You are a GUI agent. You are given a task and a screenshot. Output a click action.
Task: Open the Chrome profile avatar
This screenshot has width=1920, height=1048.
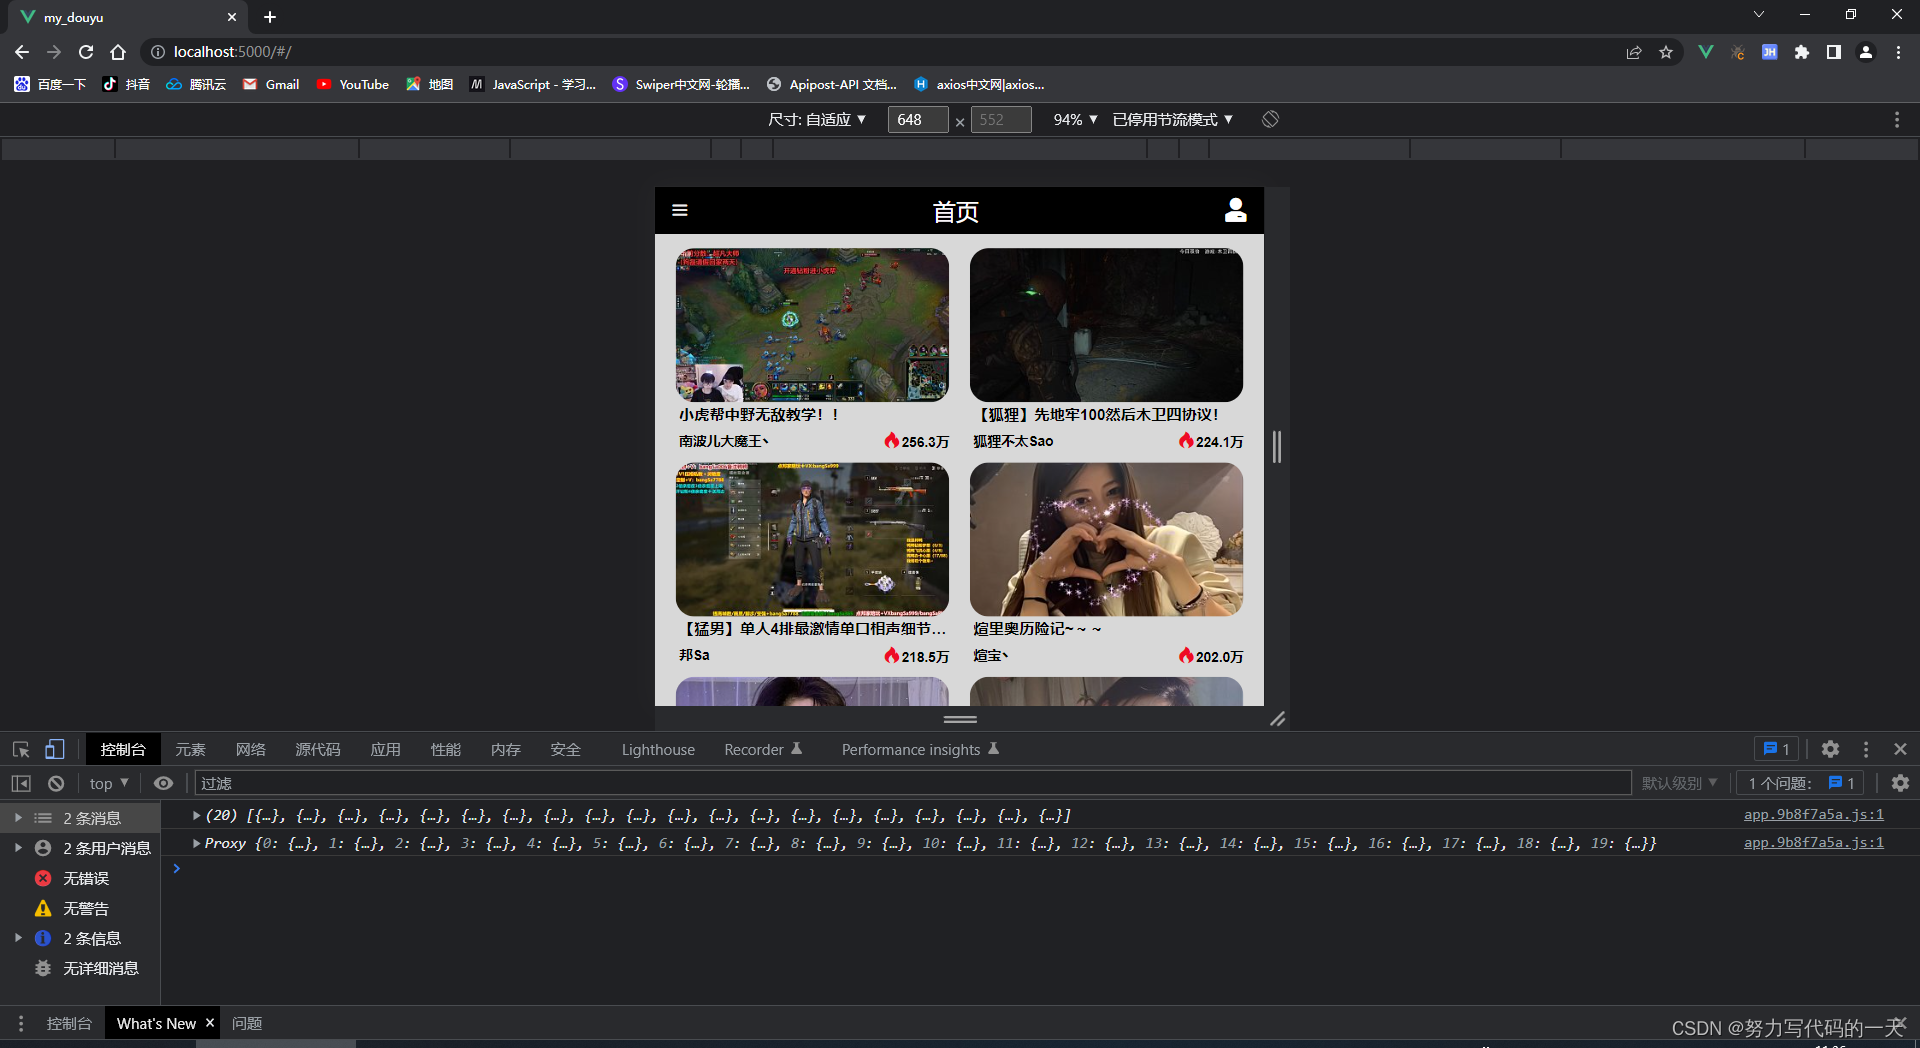(x=1866, y=52)
